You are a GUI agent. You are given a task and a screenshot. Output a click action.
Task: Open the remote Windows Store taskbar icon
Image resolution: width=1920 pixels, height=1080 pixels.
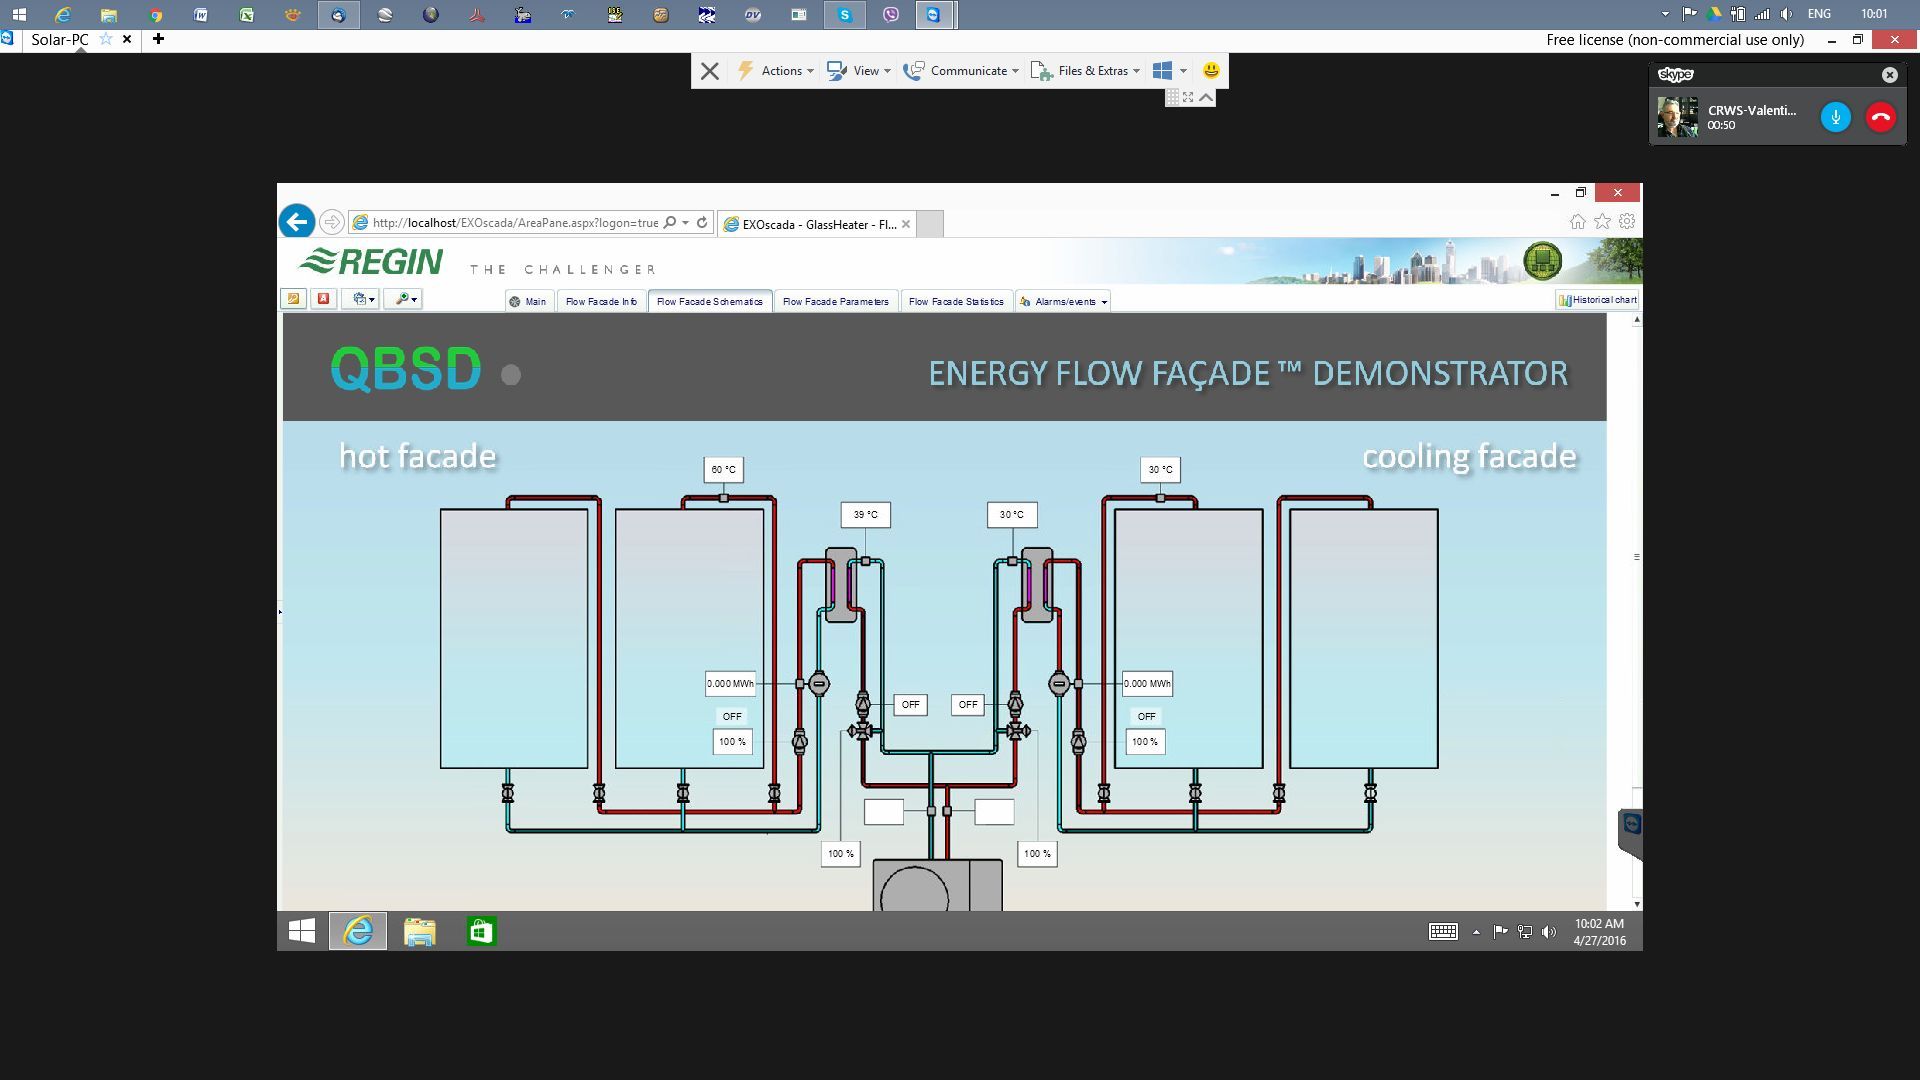(x=481, y=931)
